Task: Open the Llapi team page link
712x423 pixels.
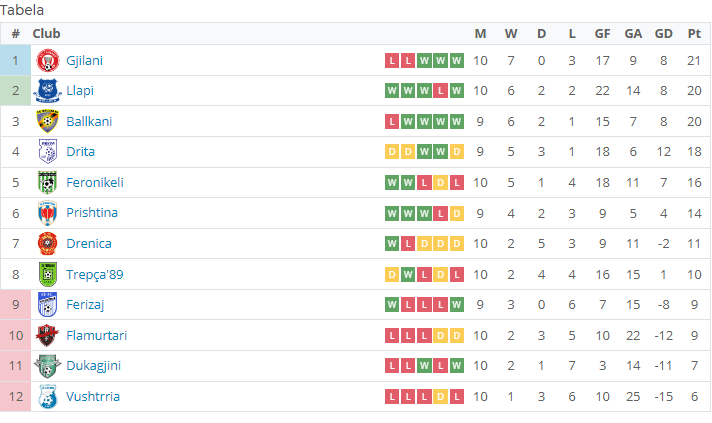Action: pos(80,91)
